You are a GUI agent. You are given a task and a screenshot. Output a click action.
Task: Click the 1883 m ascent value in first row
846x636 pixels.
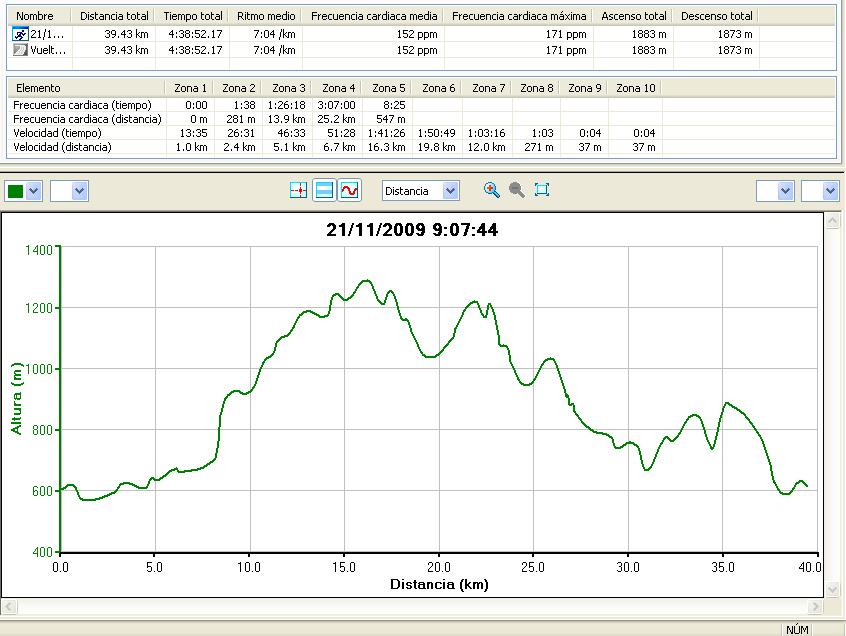tap(649, 35)
